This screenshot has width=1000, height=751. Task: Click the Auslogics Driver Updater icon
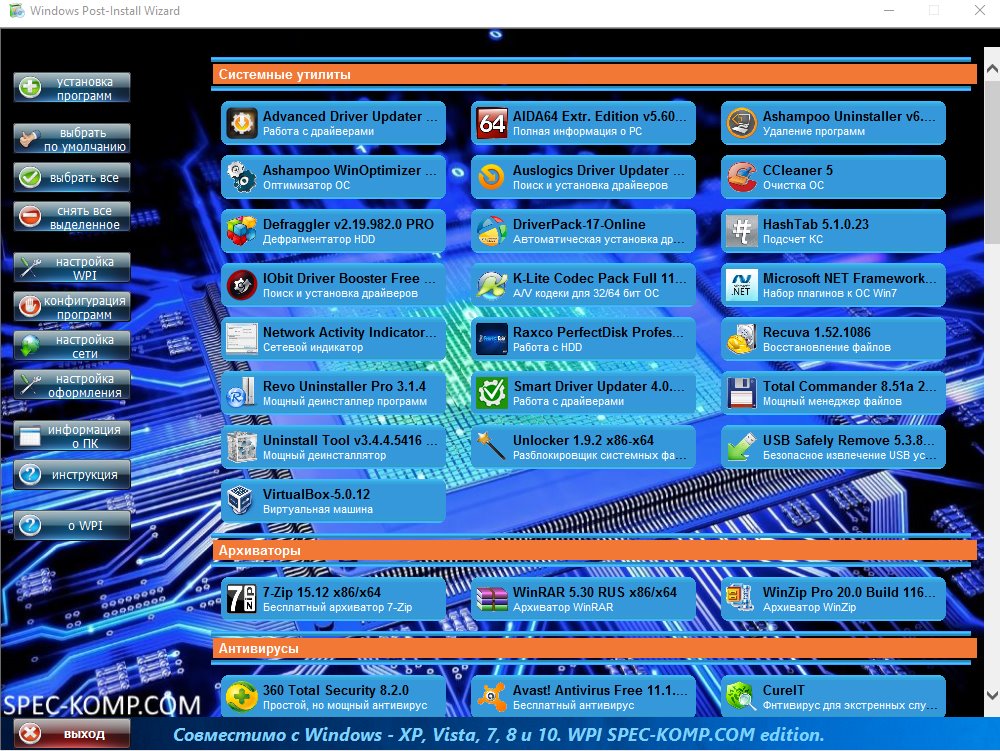coord(492,177)
